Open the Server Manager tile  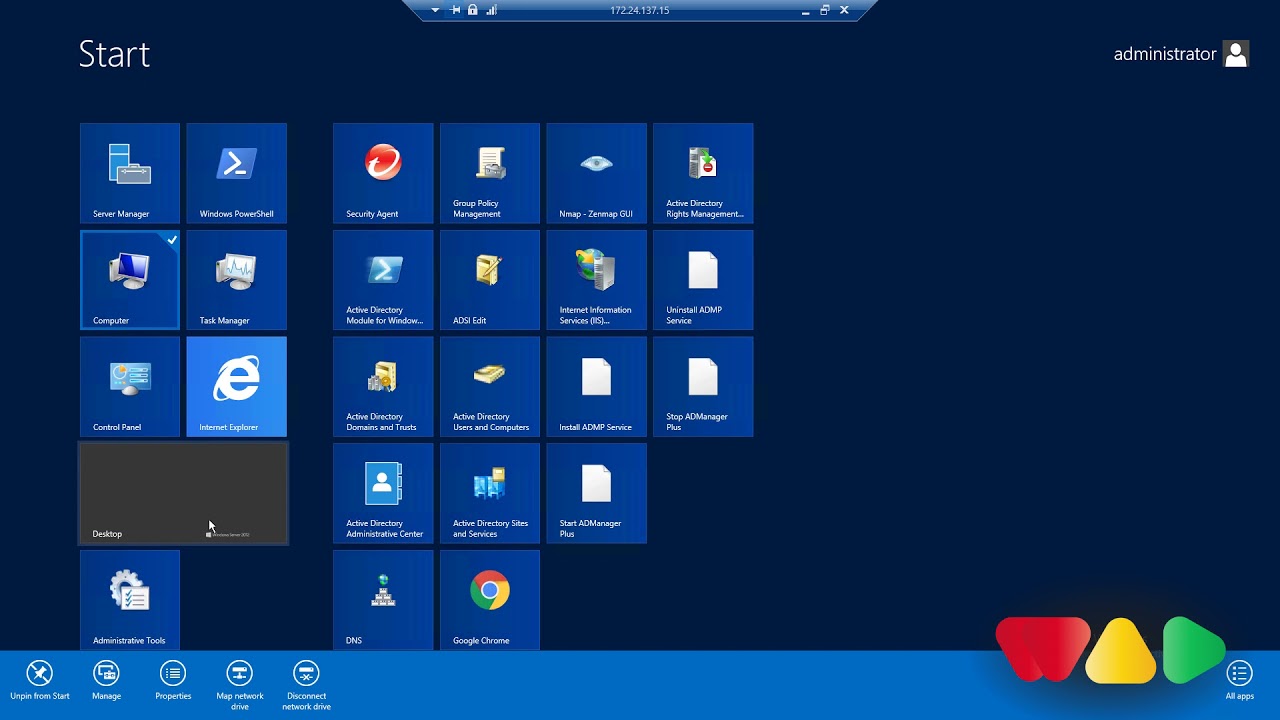pyautogui.click(x=130, y=173)
